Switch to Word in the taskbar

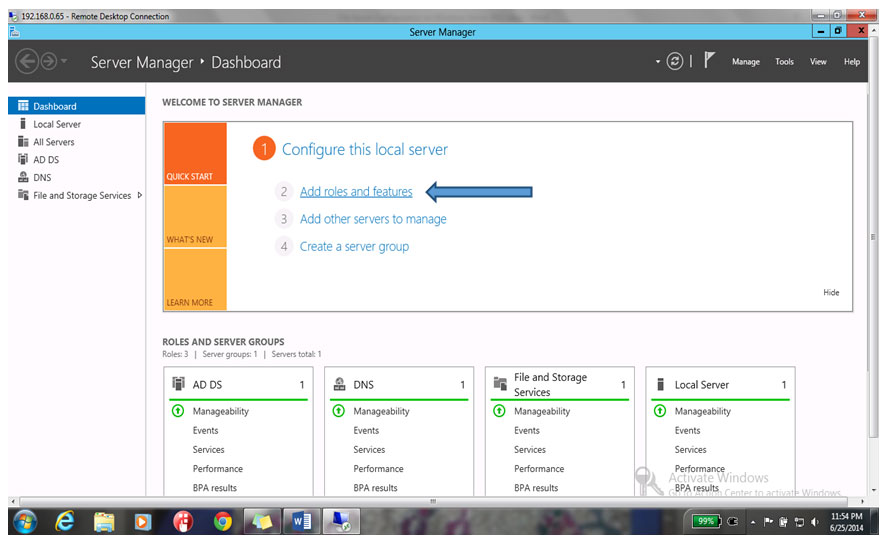(x=302, y=521)
